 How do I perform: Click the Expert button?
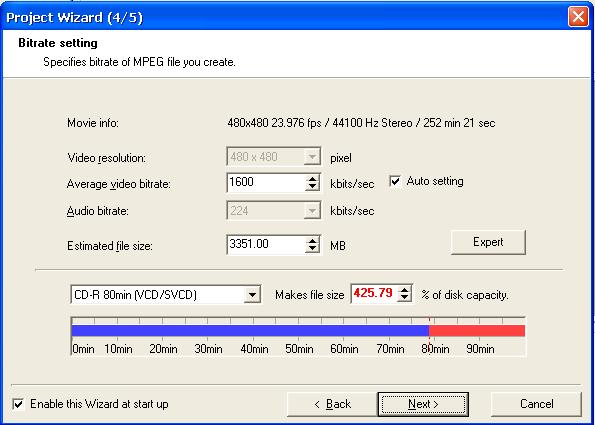click(x=488, y=242)
